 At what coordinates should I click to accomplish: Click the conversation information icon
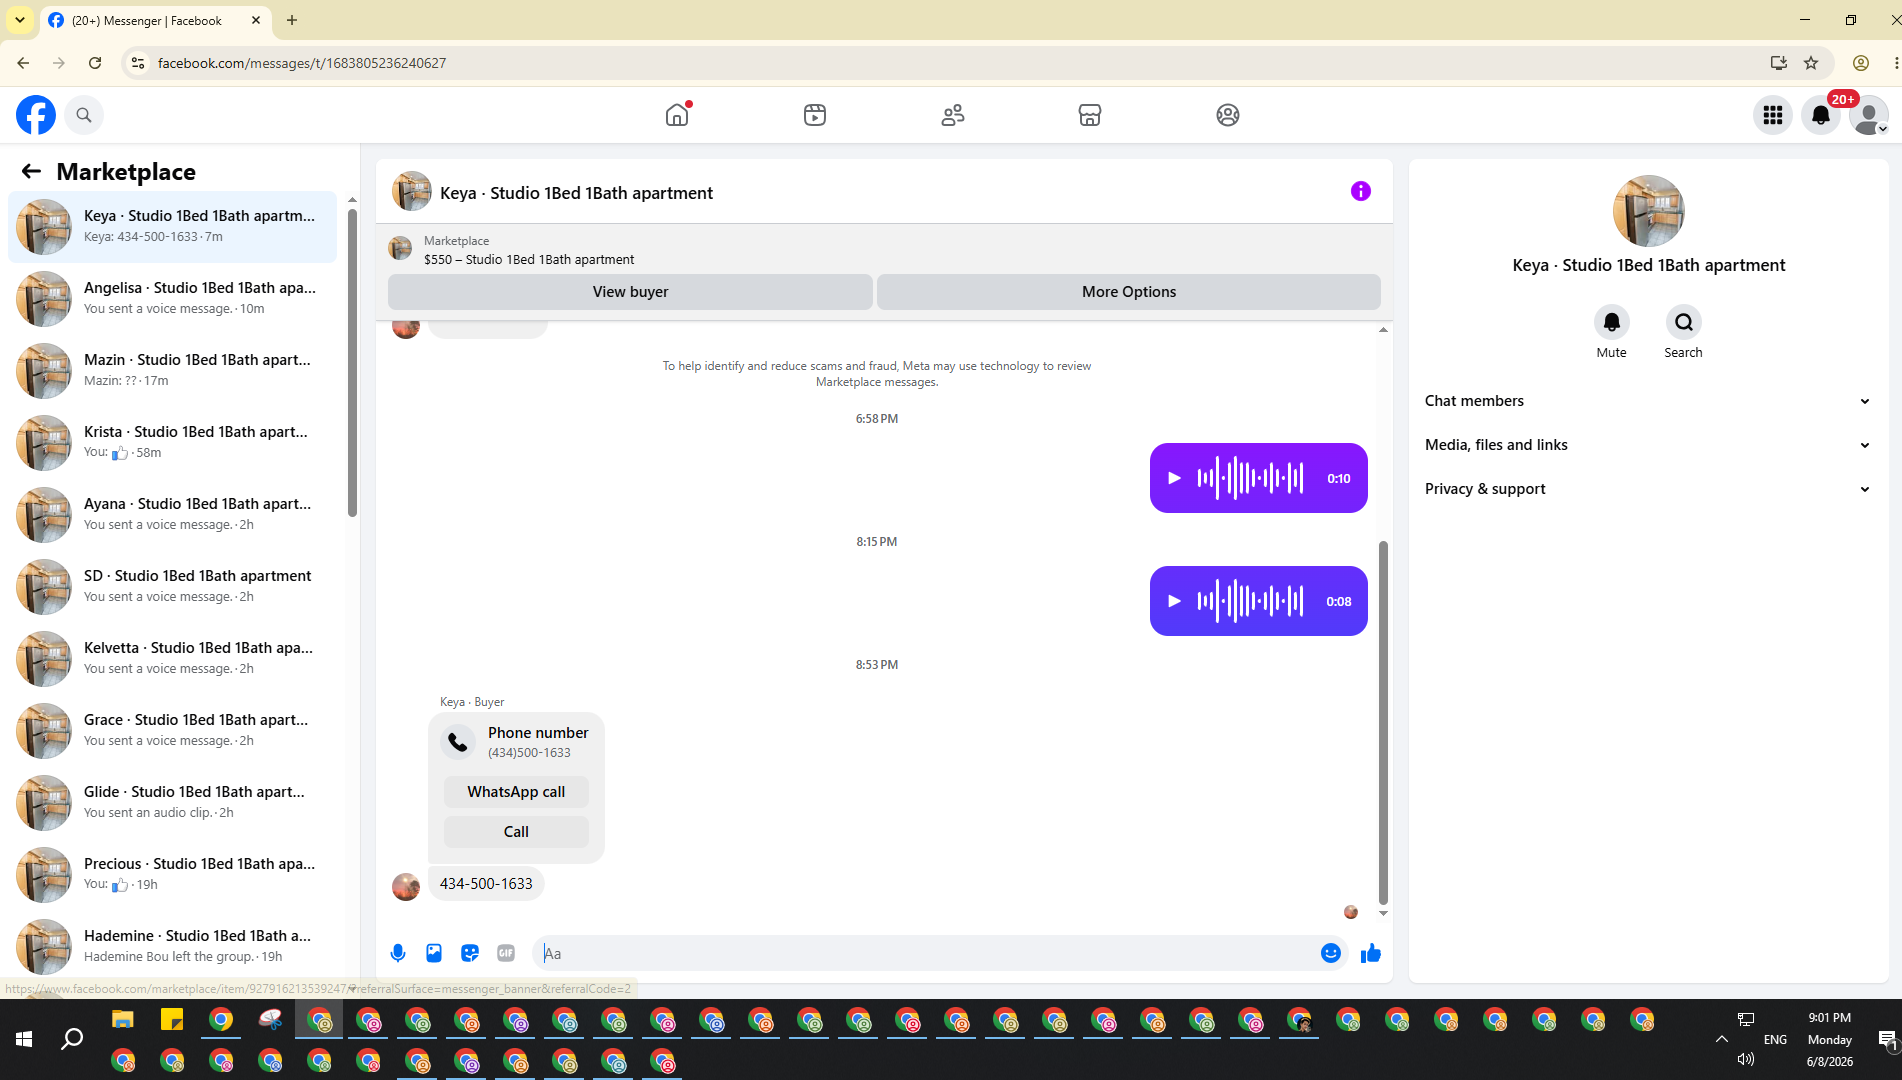click(1361, 191)
